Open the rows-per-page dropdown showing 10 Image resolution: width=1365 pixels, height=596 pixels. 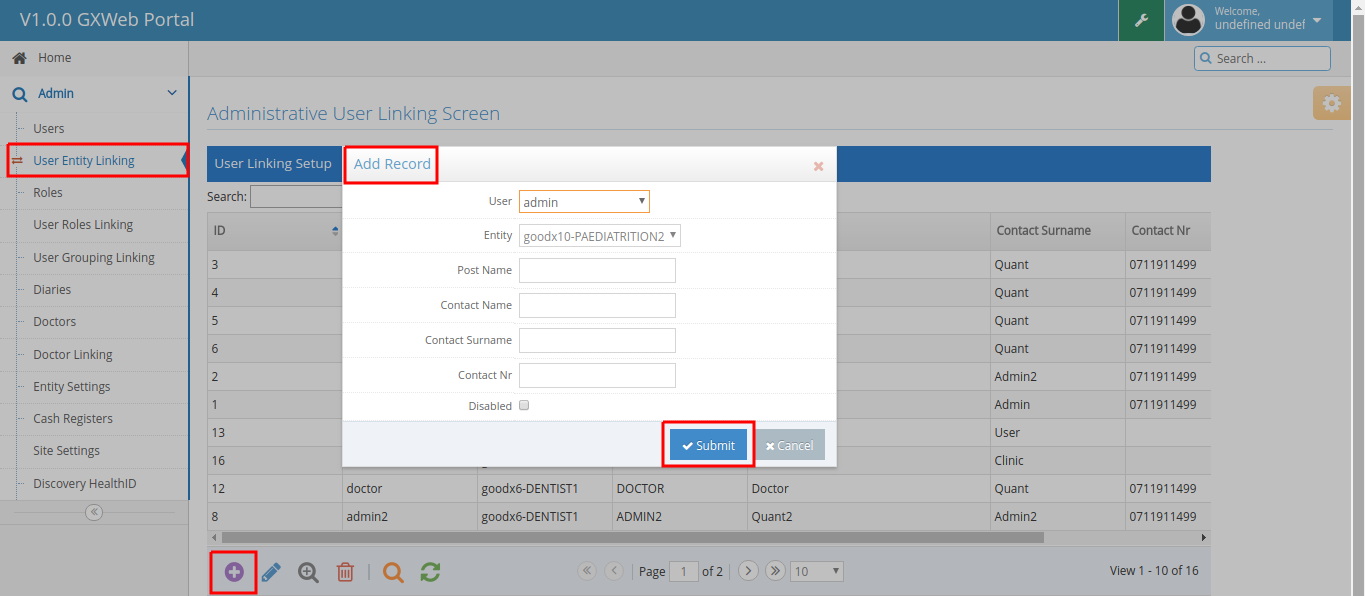[x=817, y=572]
